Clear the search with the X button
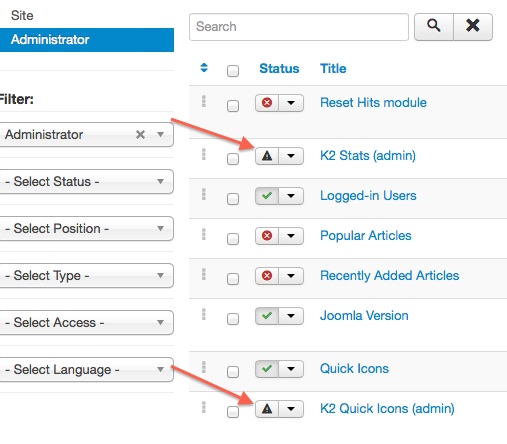Viewport: 507px width, 444px height. point(473,27)
